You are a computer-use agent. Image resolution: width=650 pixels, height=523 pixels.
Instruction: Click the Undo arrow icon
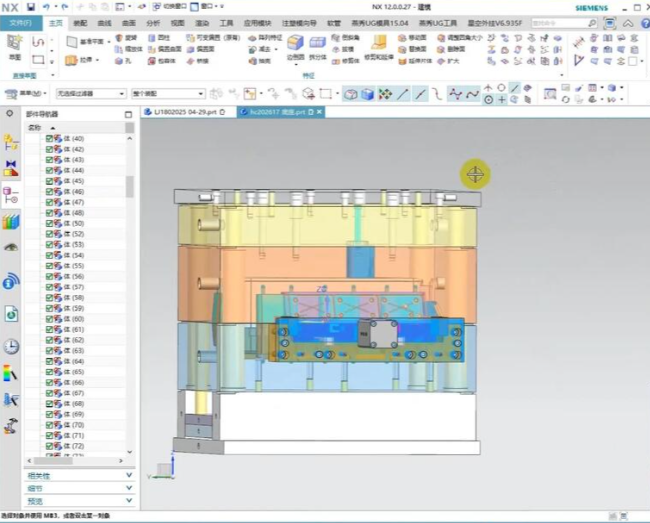point(46,7)
